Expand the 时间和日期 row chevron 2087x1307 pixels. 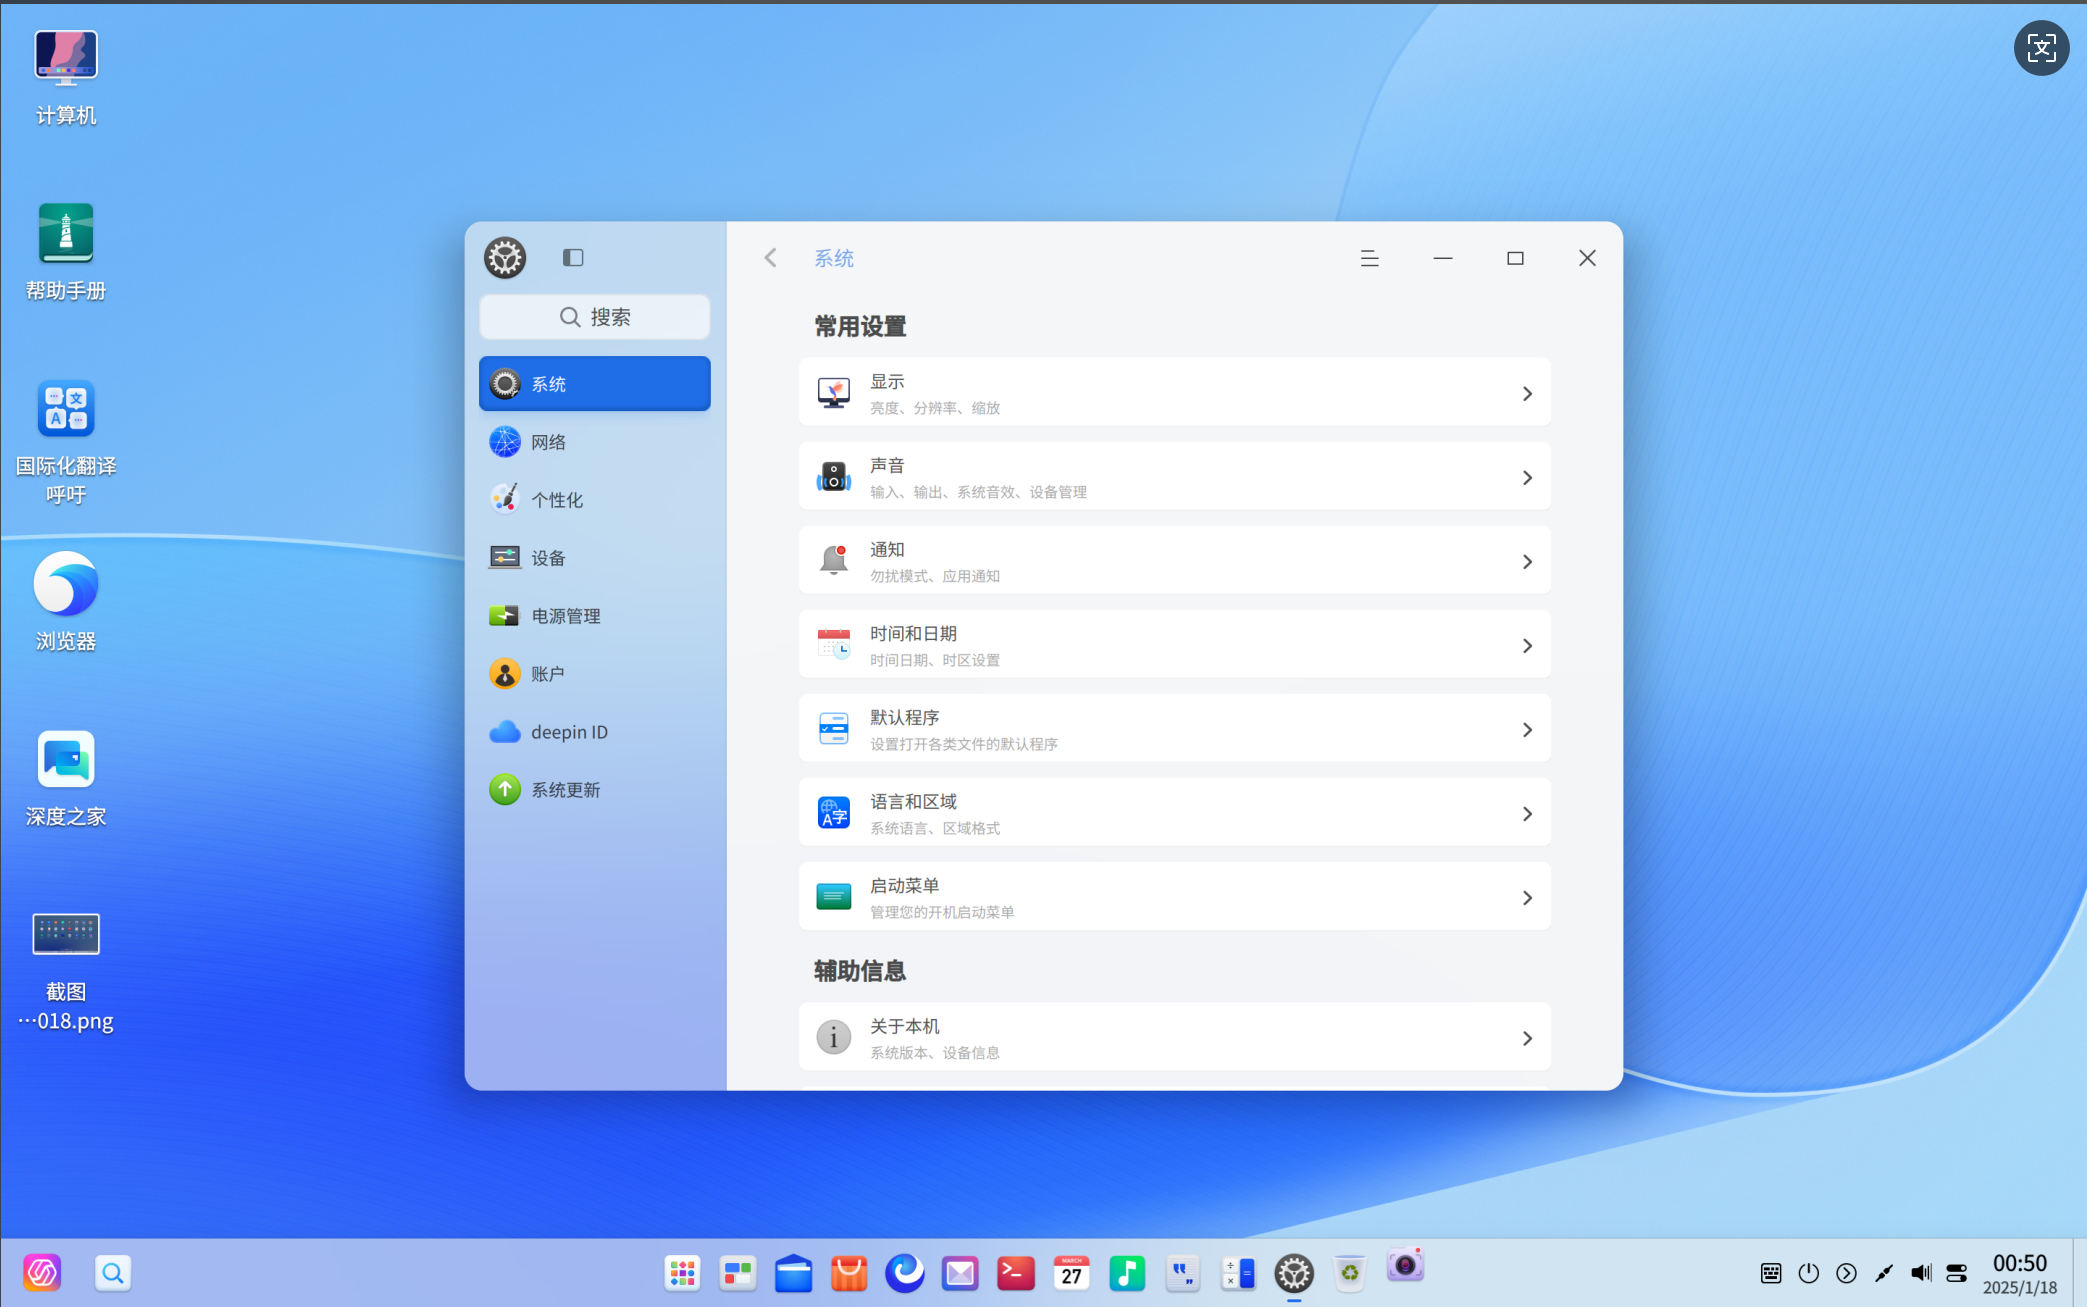tap(1527, 646)
